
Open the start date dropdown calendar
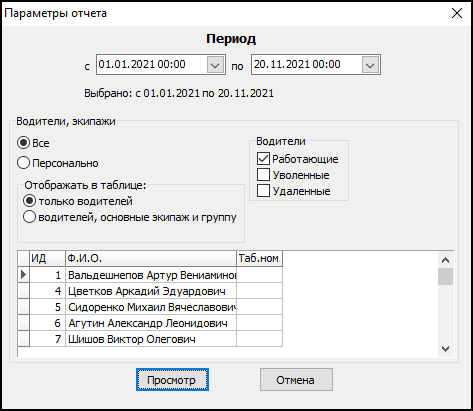pos(215,65)
